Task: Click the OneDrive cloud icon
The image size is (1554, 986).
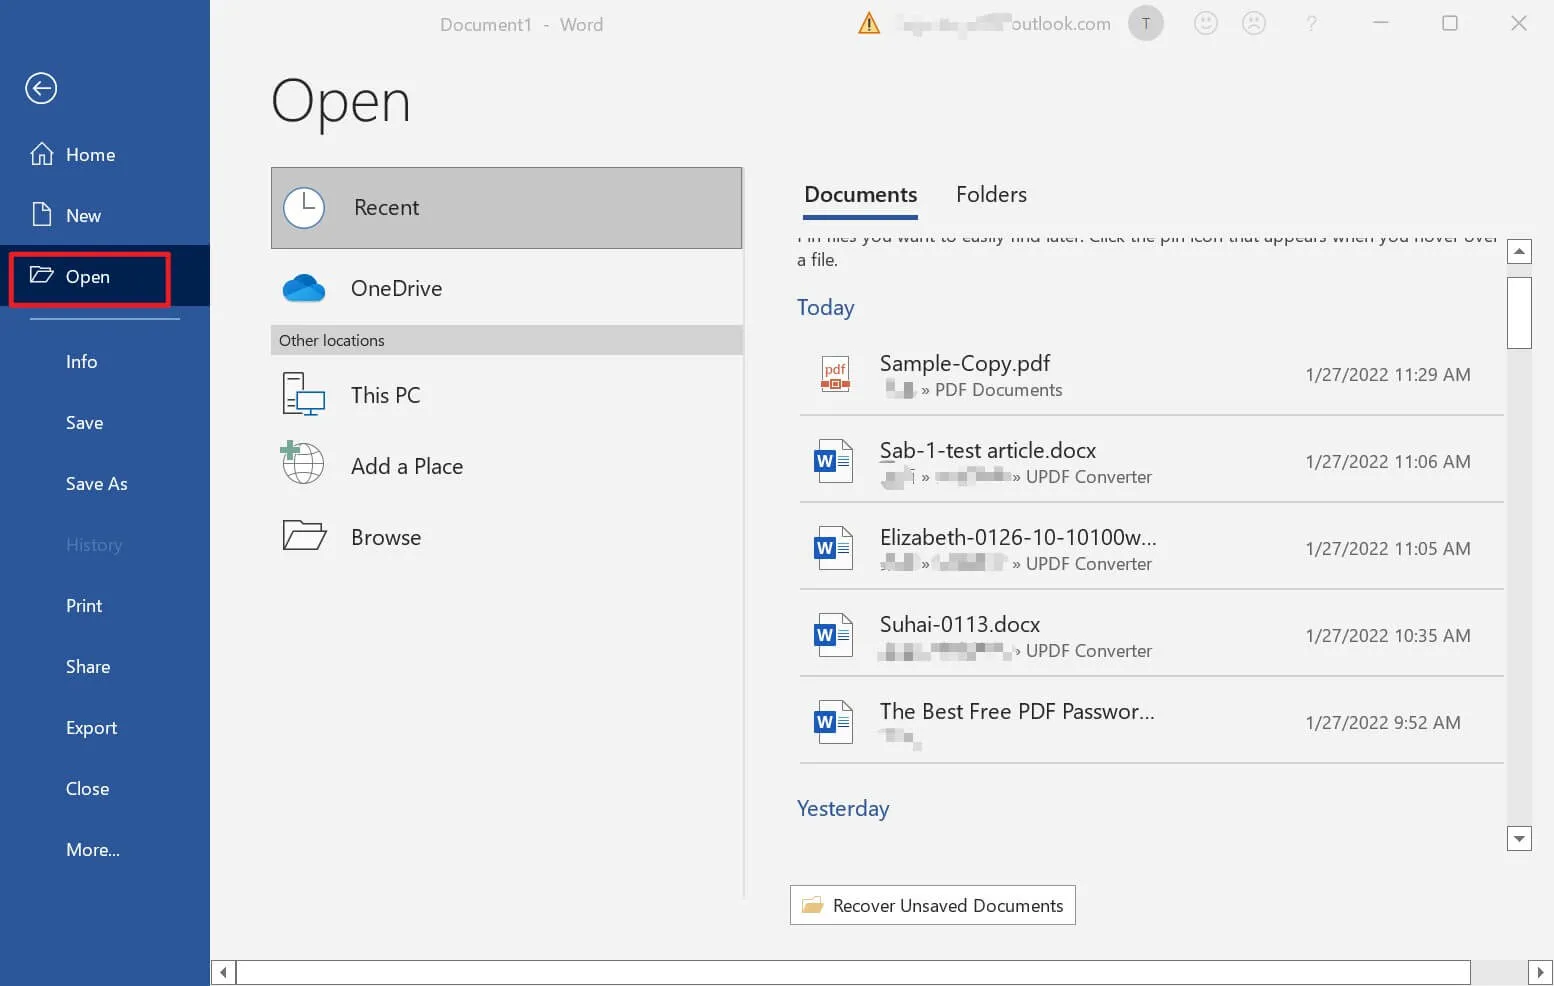Action: tap(304, 288)
